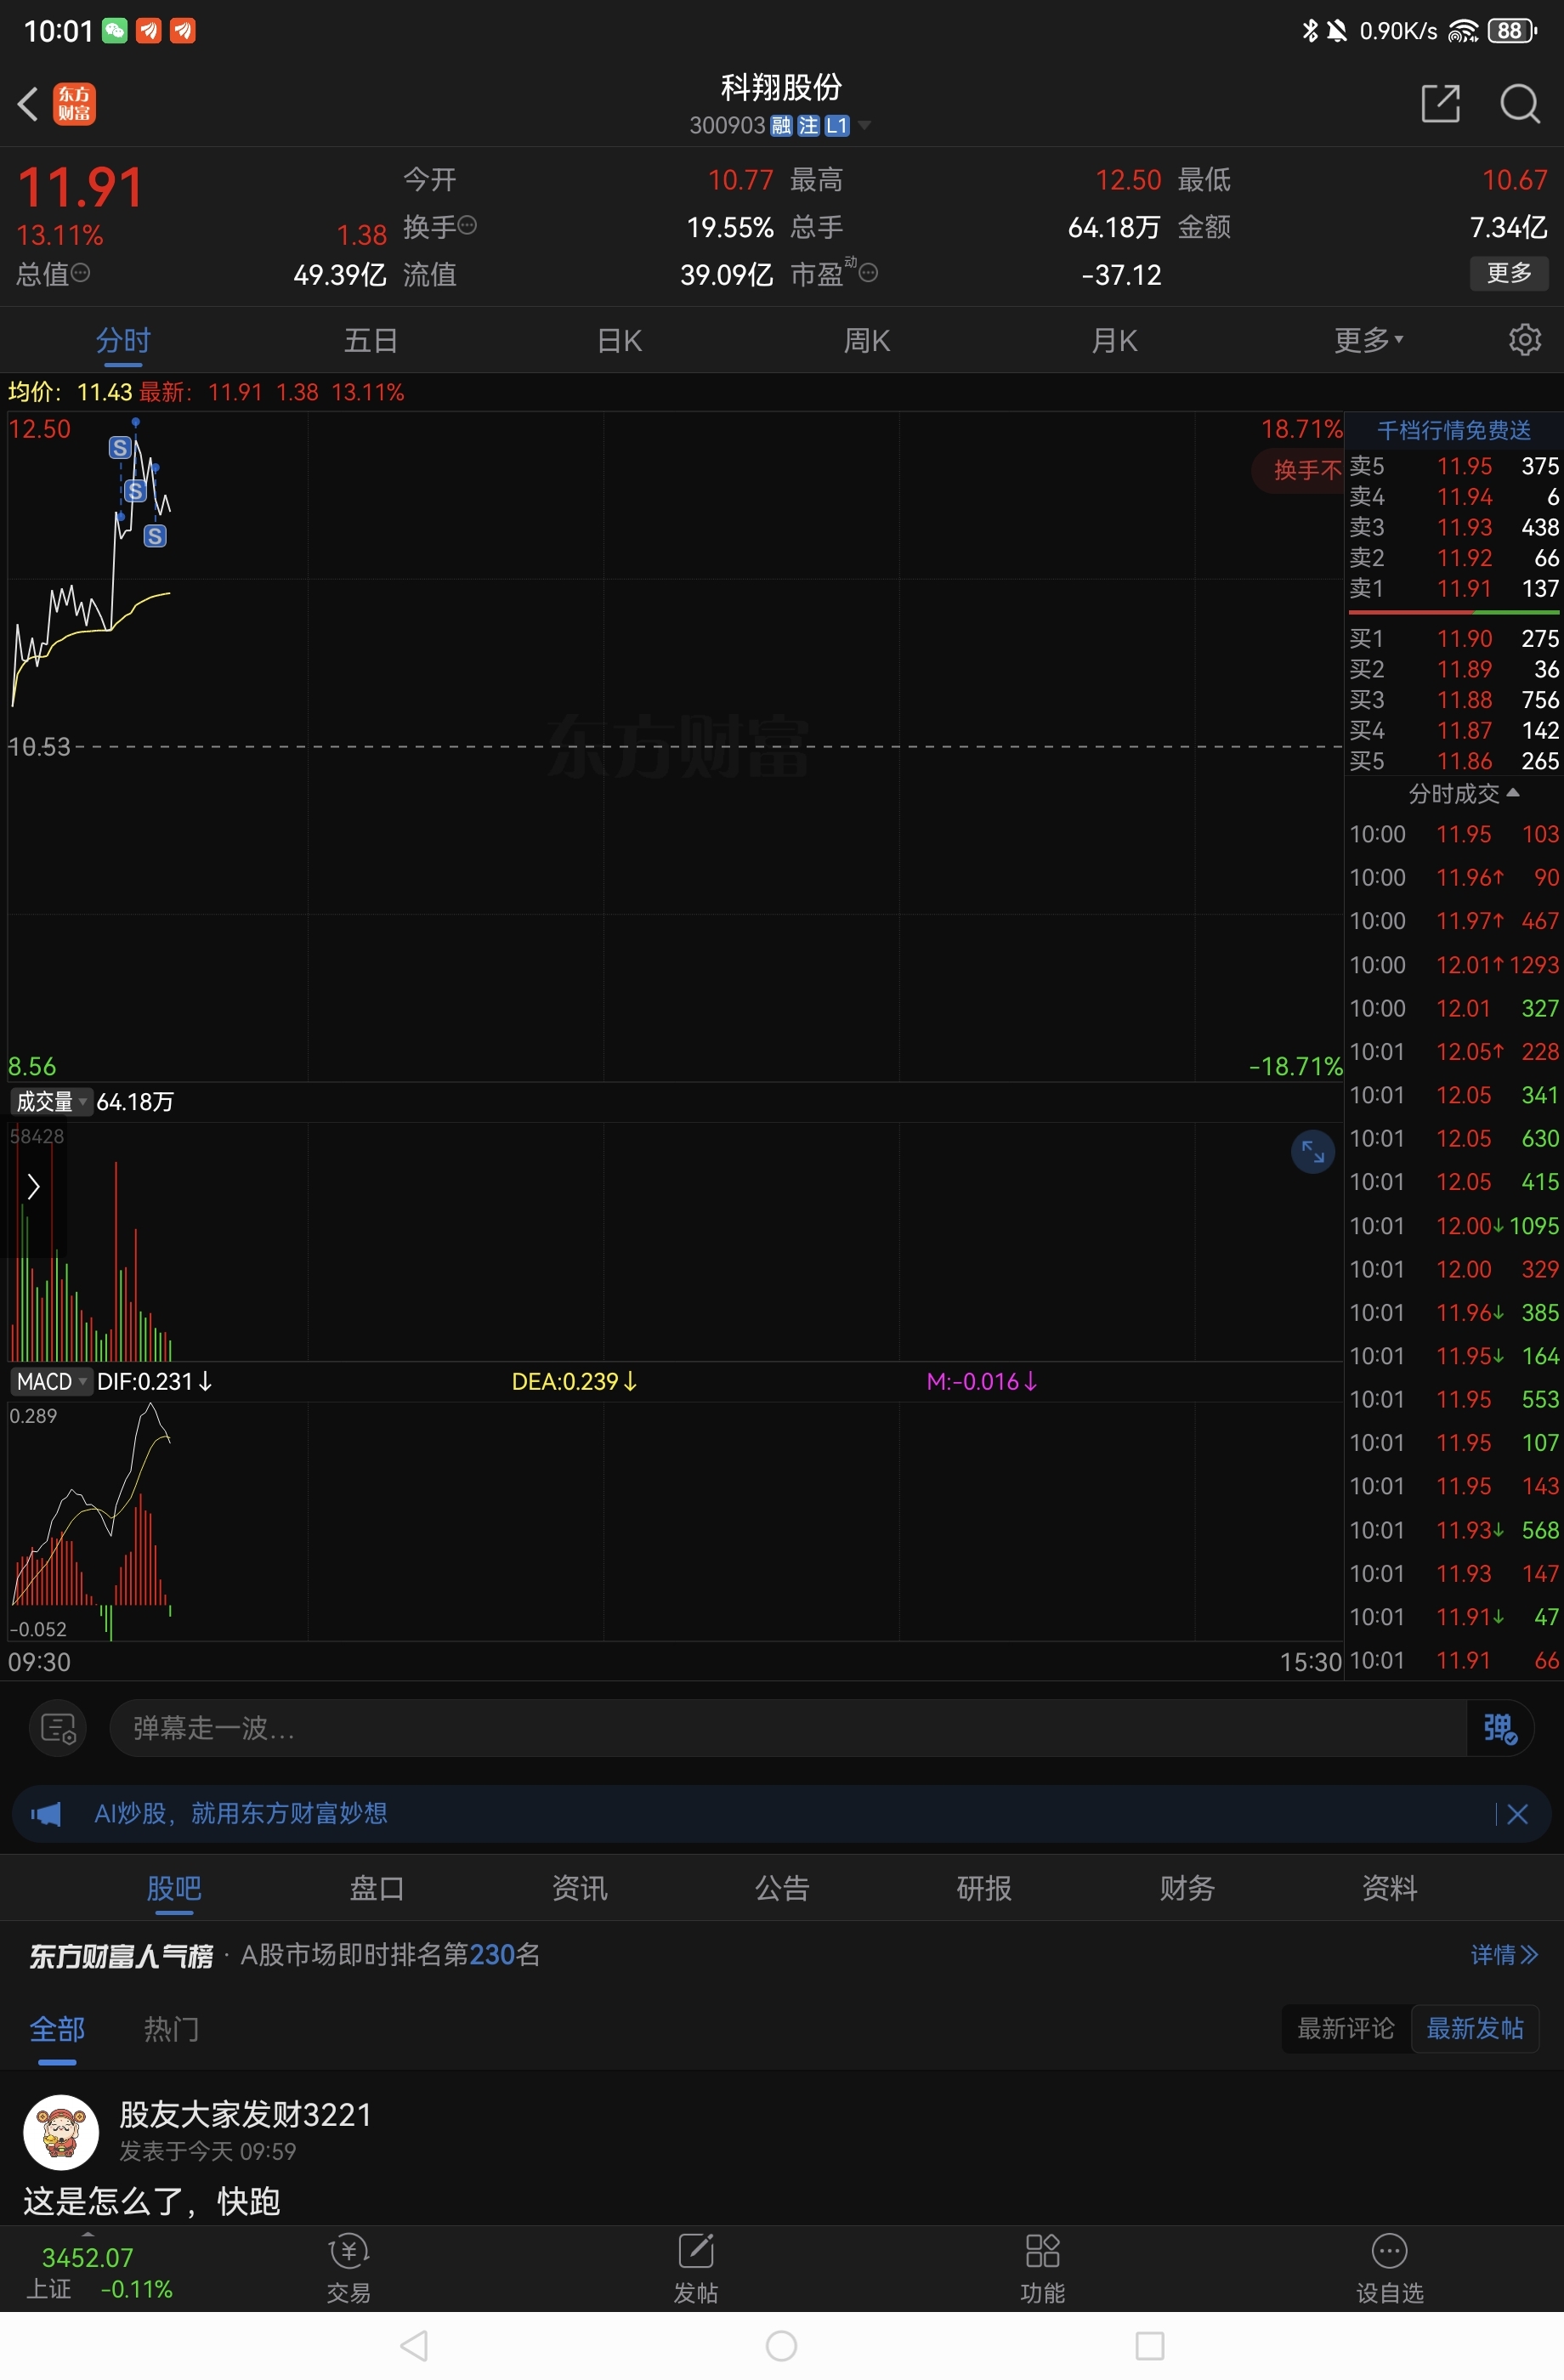Open the 详情 popularity ranking link
Viewport: 1564px width, 2380px height.
1504,1954
